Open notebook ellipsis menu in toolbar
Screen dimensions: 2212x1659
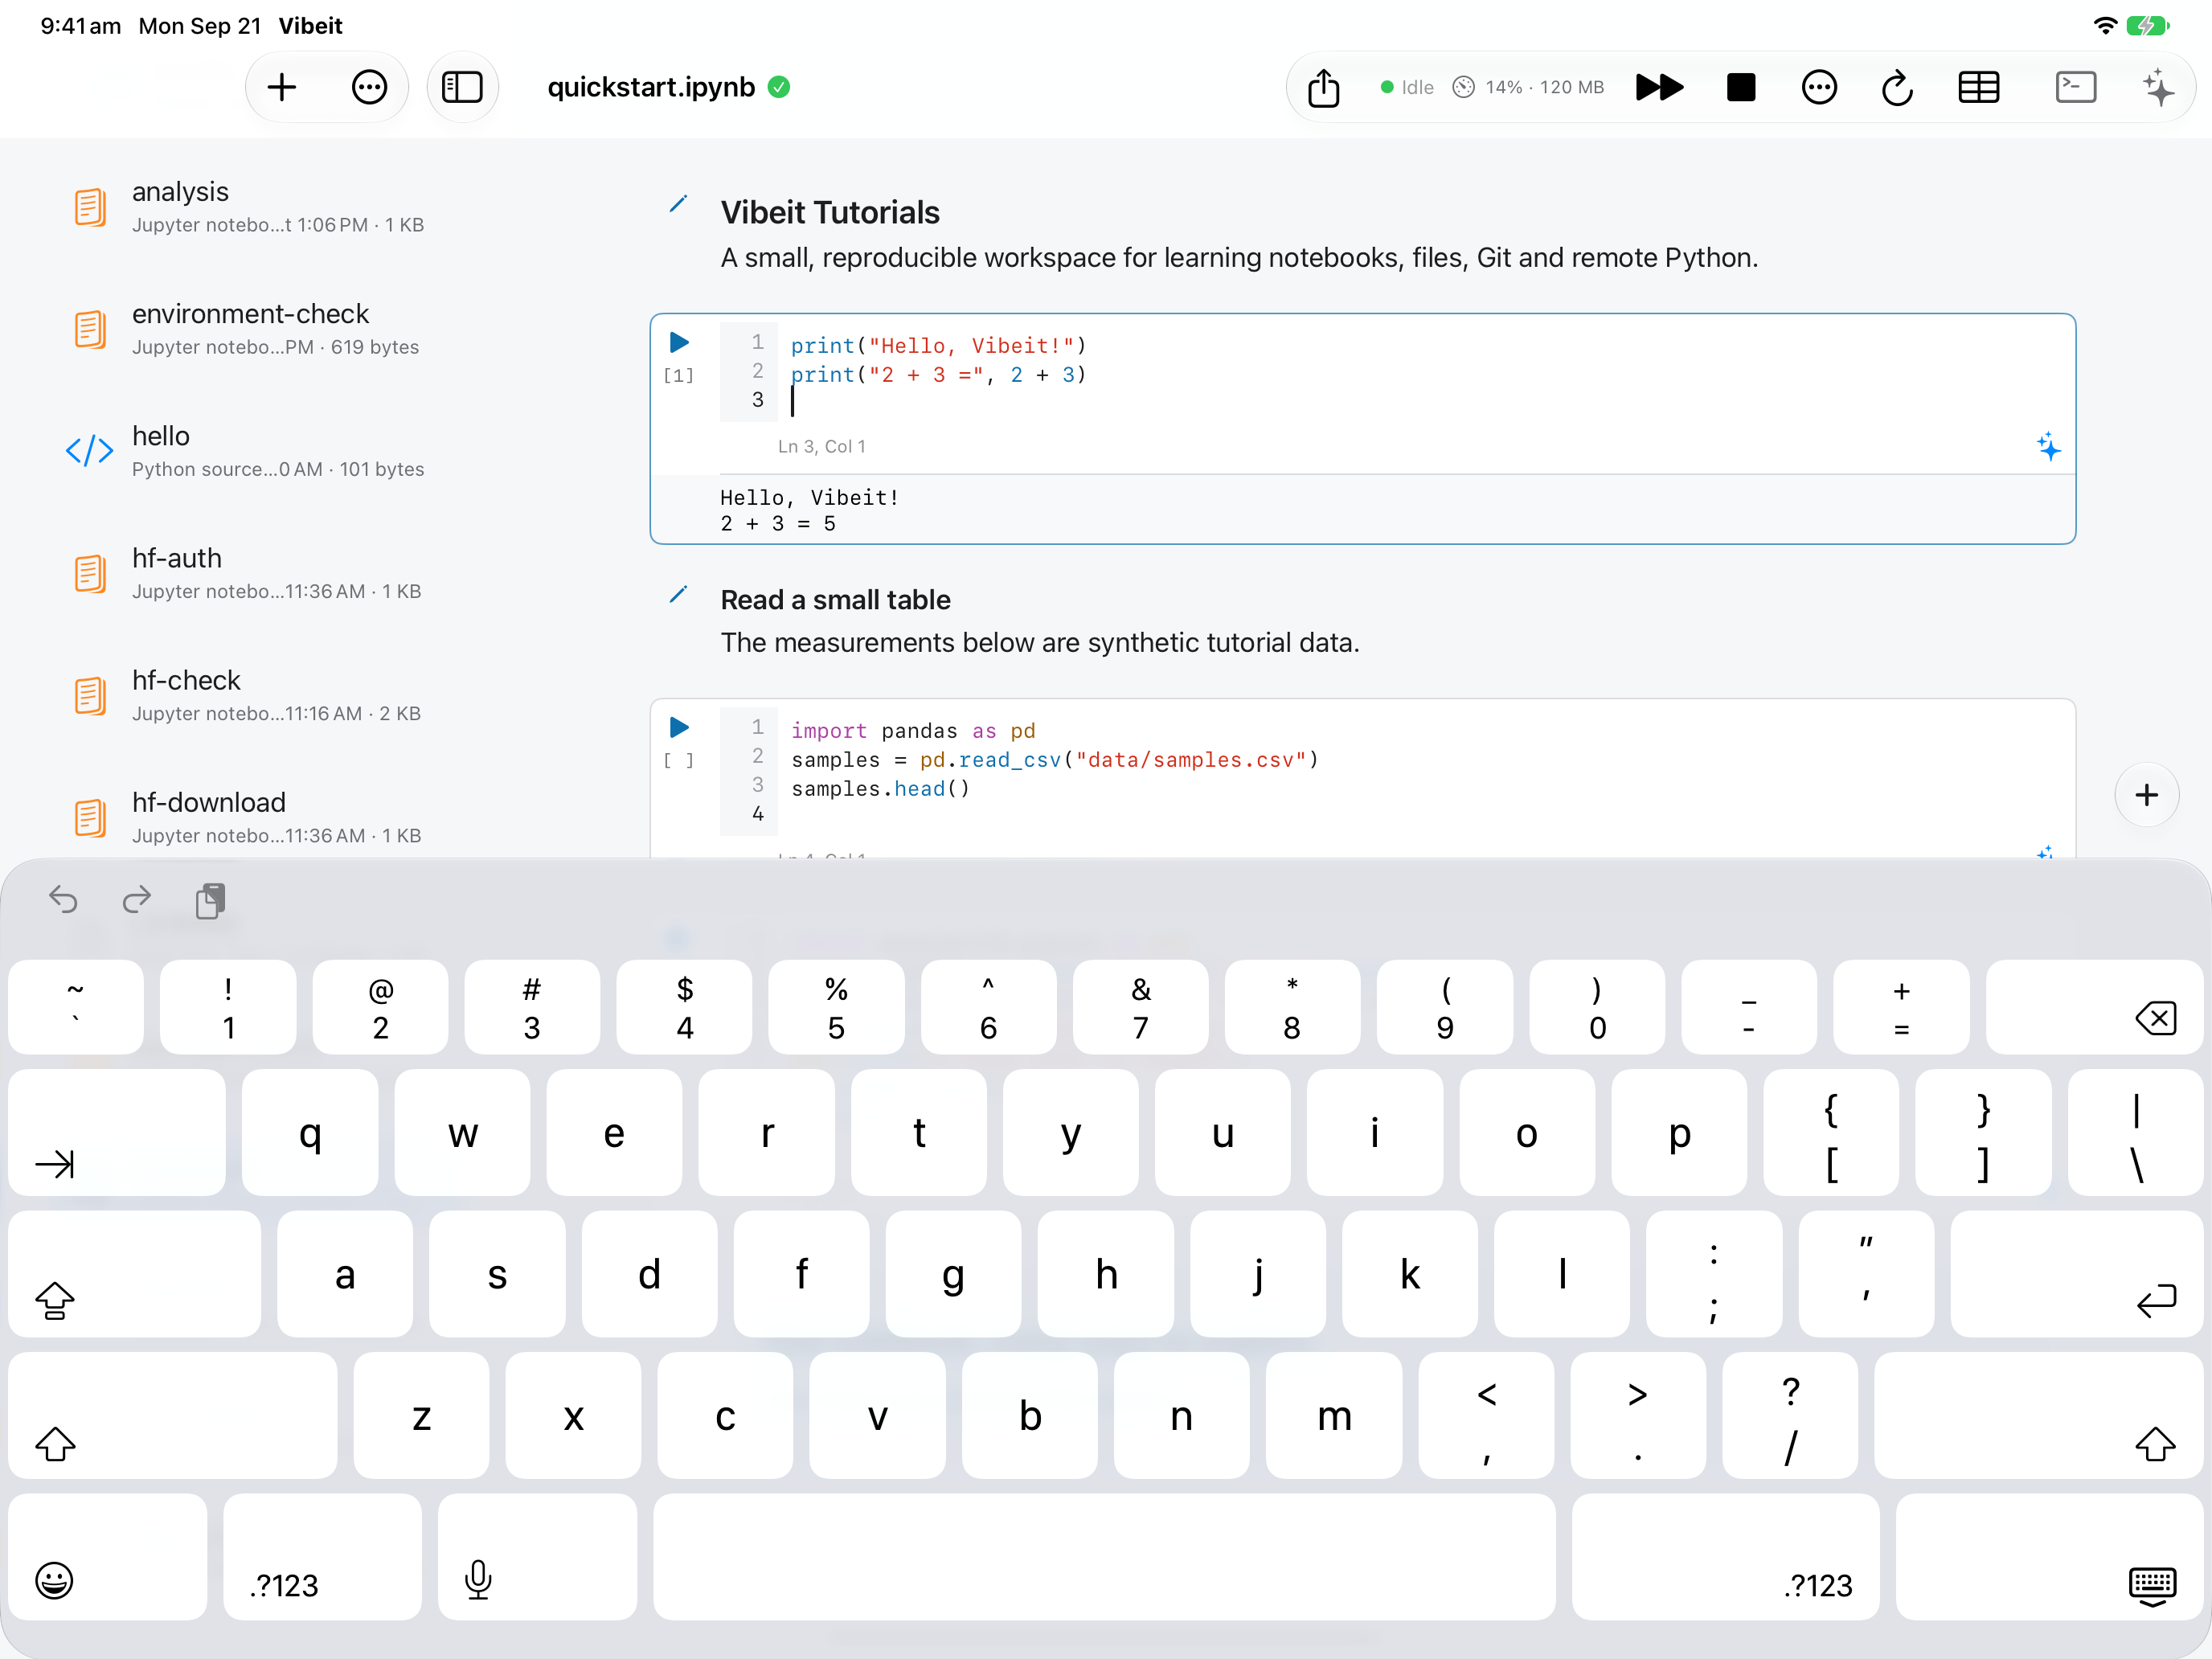pos(1818,87)
